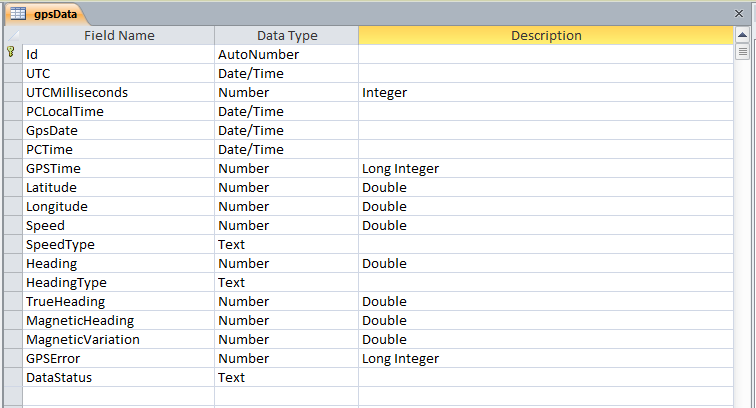Click Description cell for GPSTime

[546, 168]
